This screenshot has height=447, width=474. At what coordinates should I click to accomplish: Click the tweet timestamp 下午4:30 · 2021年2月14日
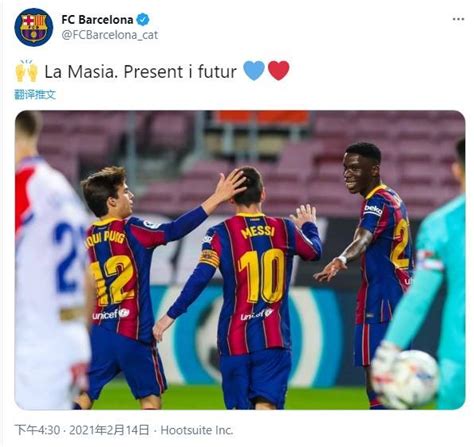click(81, 430)
